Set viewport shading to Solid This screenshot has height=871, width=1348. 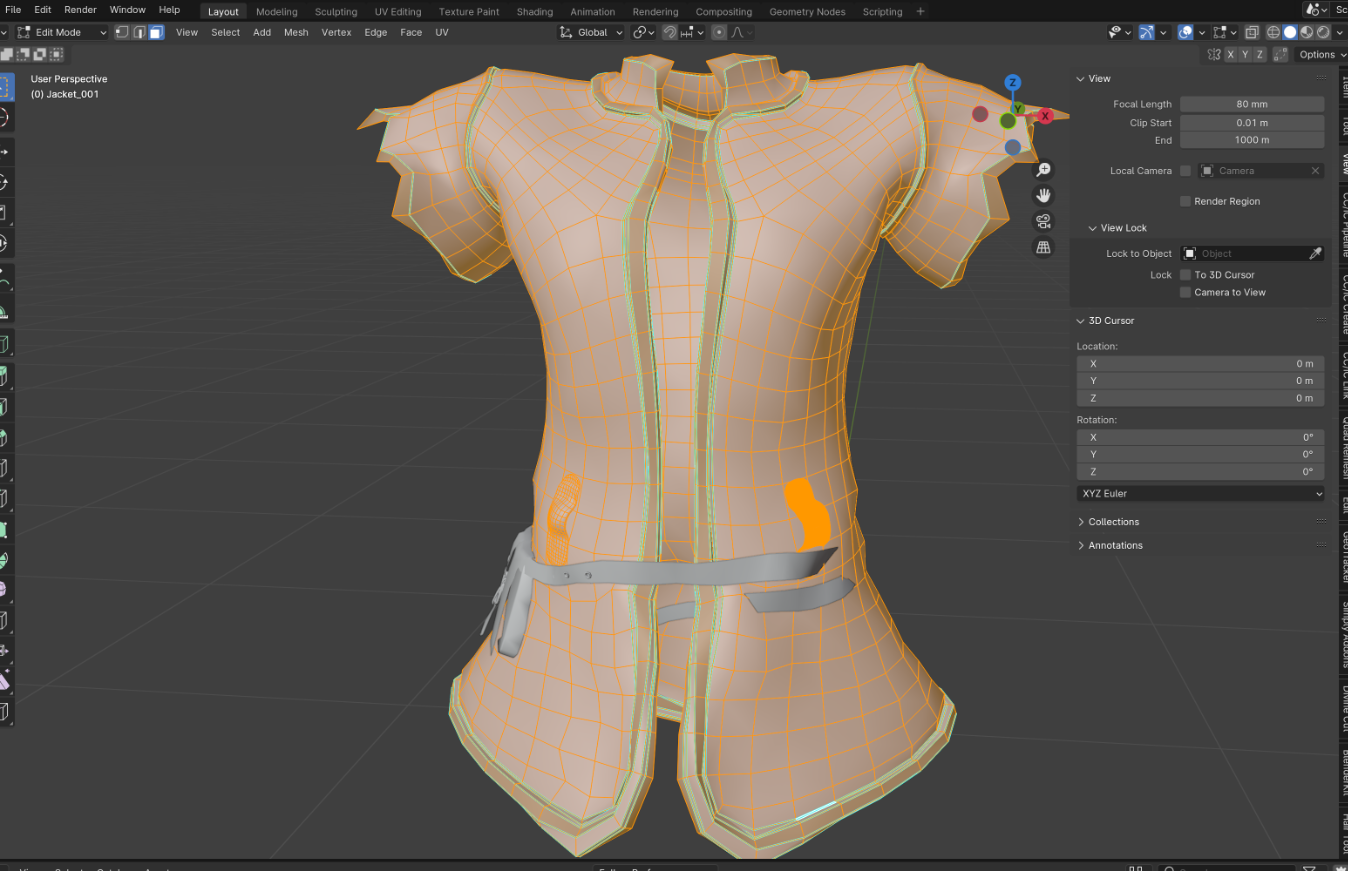coord(1290,32)
